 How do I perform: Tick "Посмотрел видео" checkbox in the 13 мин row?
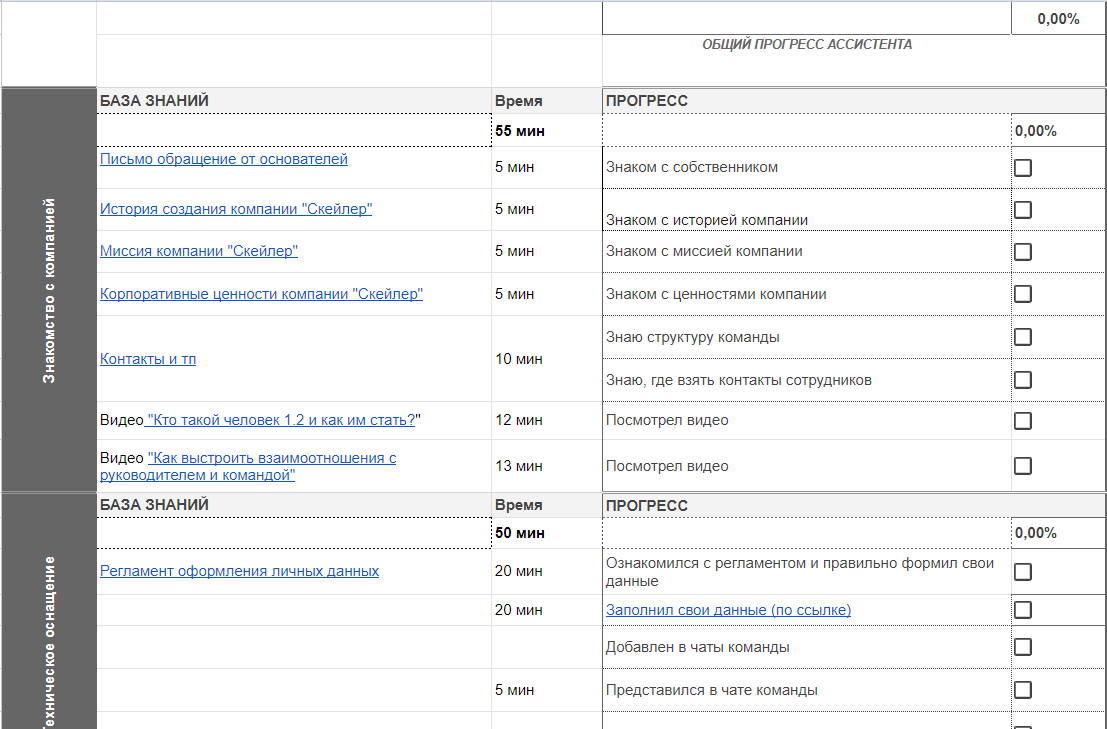coord(1022,466)
